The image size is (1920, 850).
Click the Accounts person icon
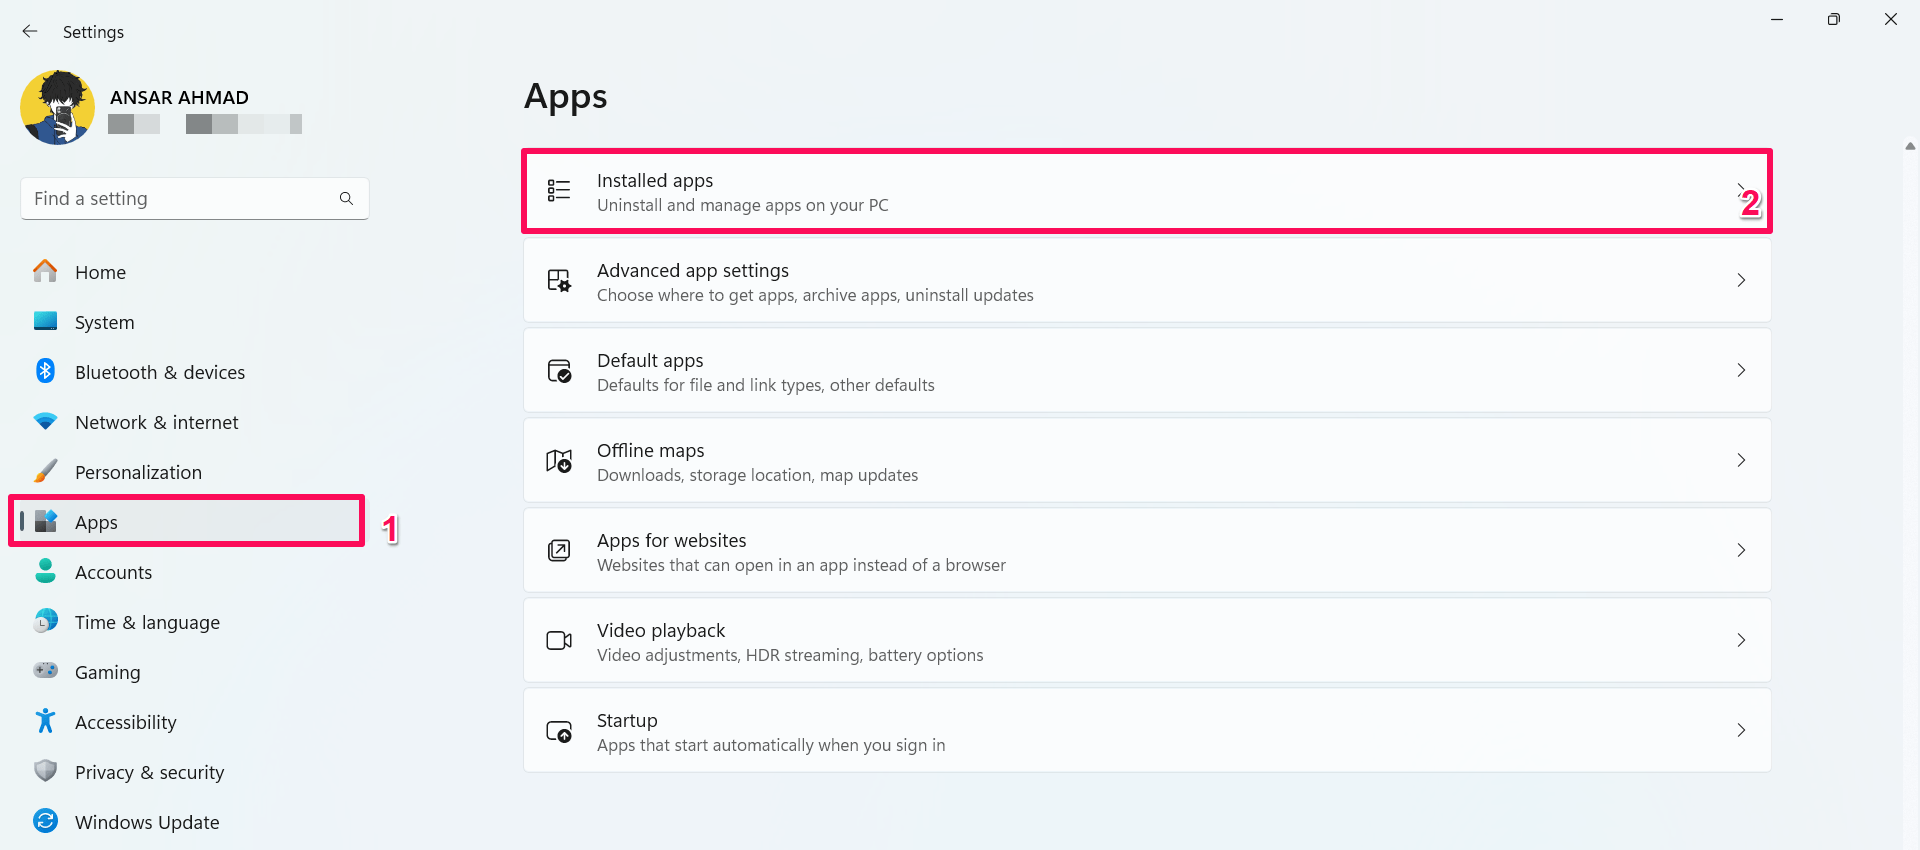tap(45, 571)
